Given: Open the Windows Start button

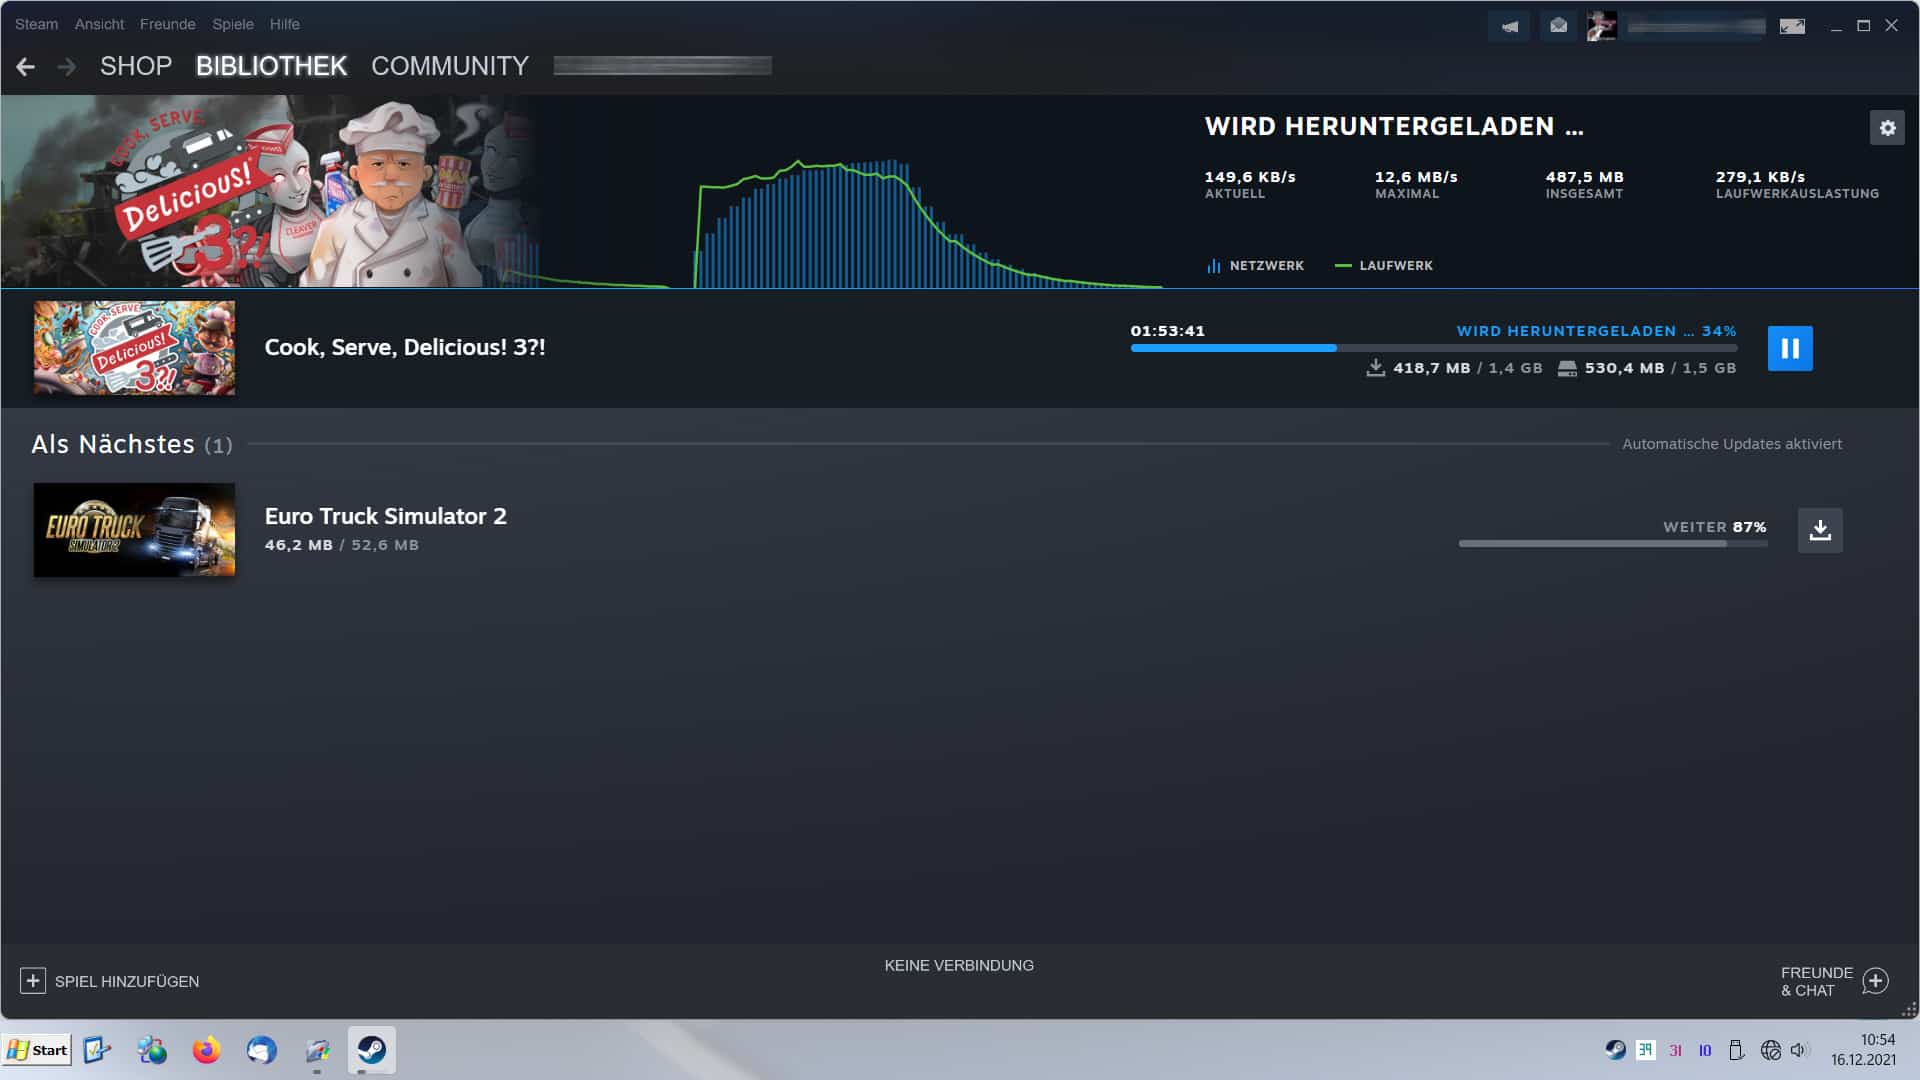Looking at the screenshot, I should point(37,1050).
